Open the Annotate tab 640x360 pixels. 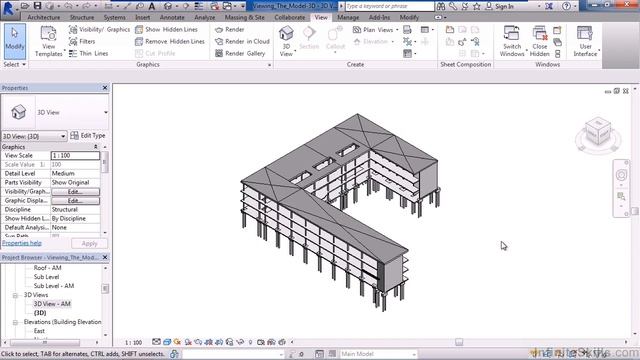click(x=172, y=18)
